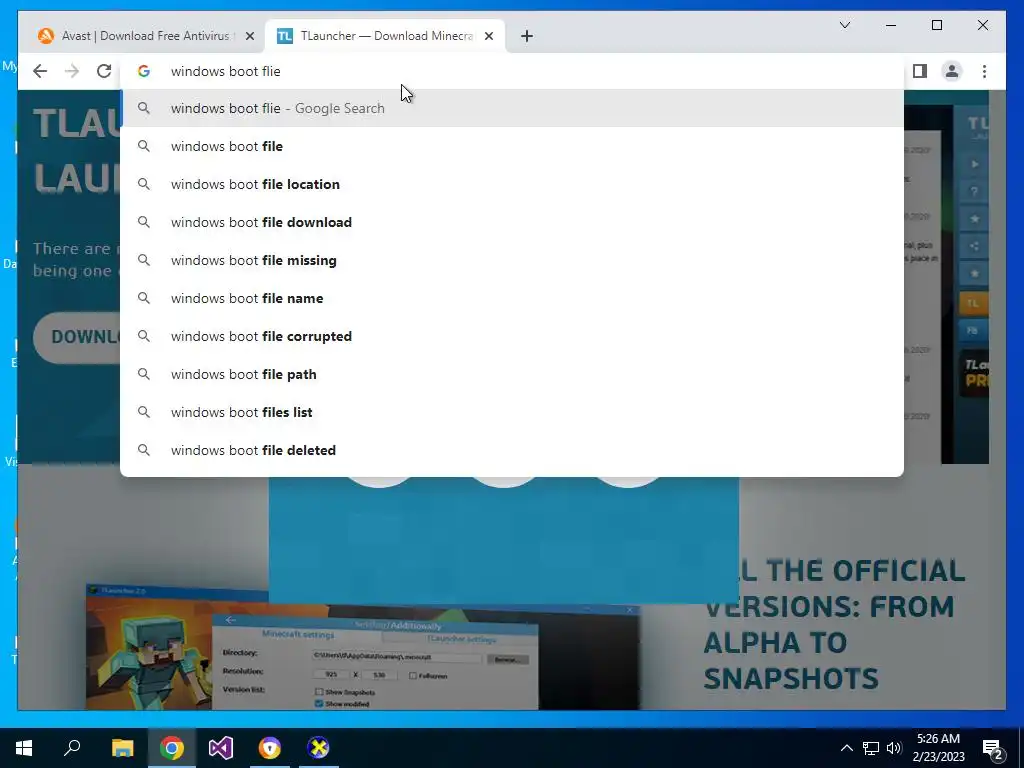This screenshot has height=768, width=1024.
Task: Open the notification center with 2 notifications
Action: [x=993, y=748]
